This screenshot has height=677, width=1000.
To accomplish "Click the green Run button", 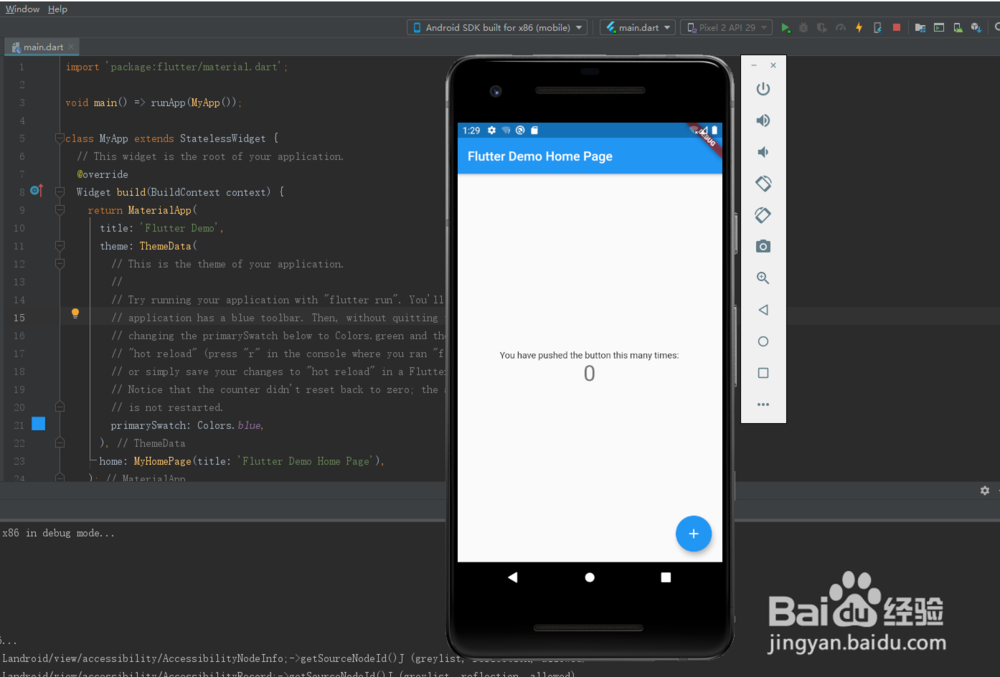I will point(786,27).
